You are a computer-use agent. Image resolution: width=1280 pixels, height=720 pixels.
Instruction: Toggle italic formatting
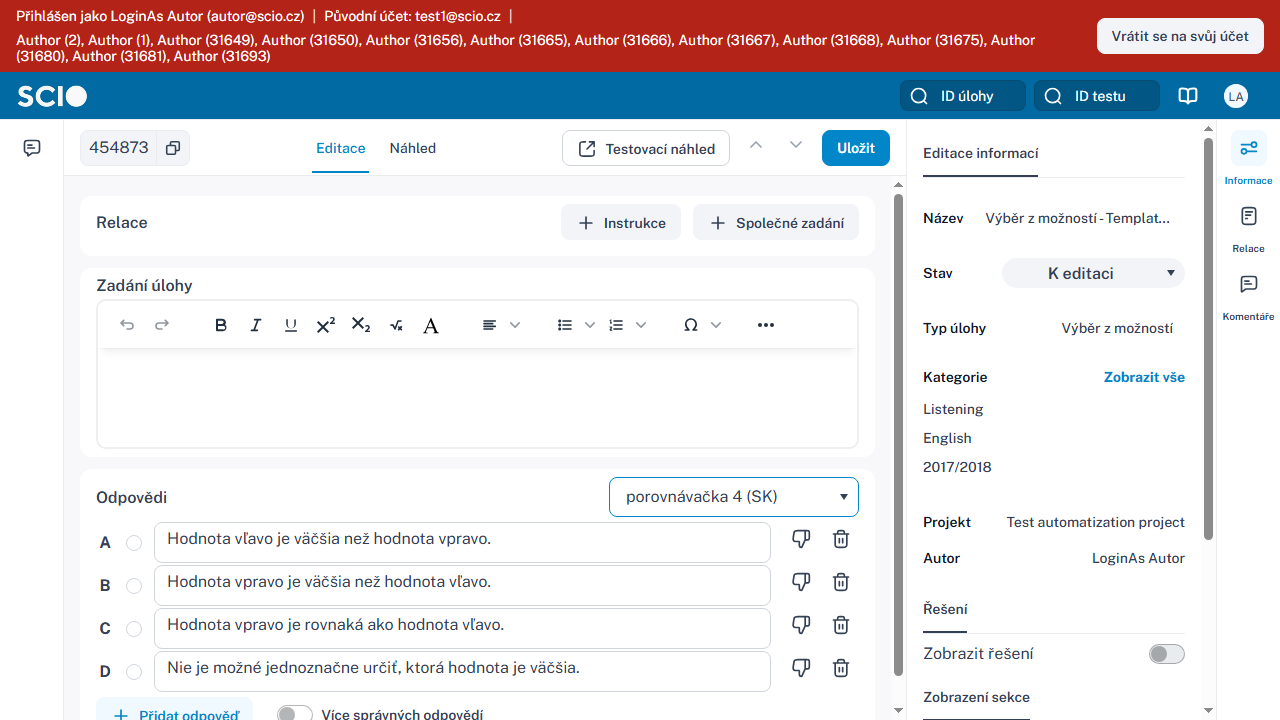256,325
